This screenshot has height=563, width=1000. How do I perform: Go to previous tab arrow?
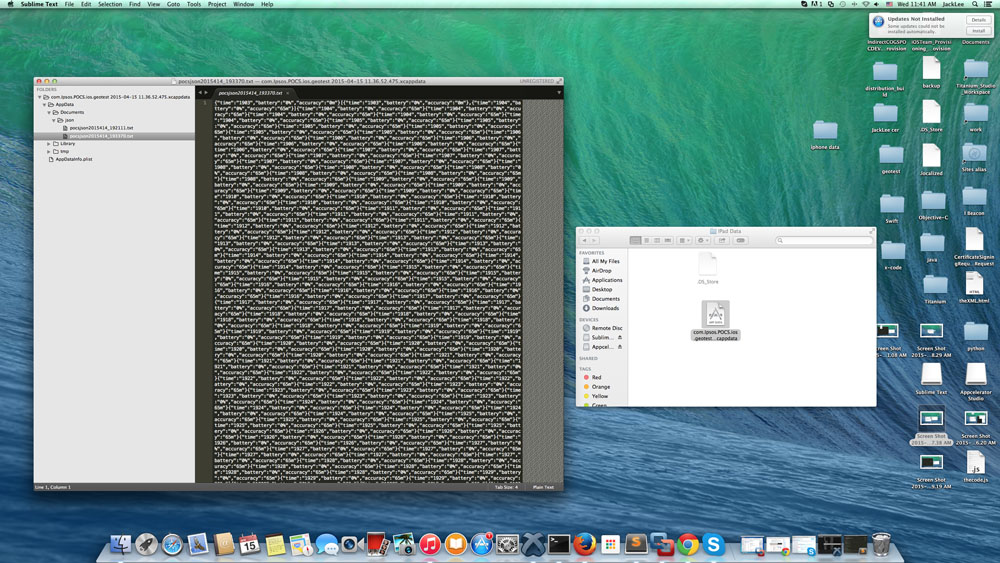200,93
